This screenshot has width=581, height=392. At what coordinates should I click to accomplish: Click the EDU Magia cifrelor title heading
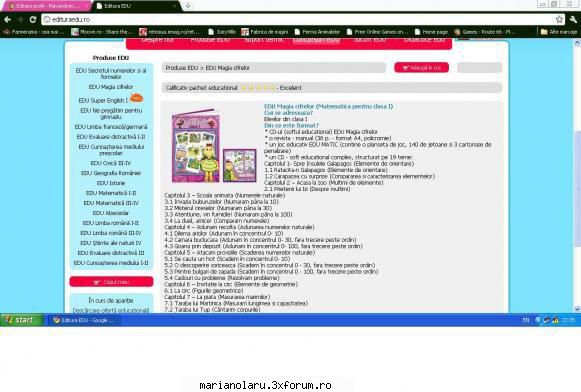coord(328,106)
